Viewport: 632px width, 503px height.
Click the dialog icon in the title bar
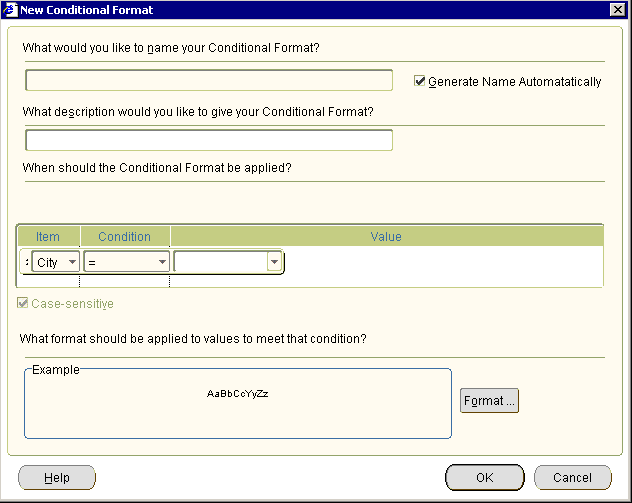tap(10, 9)
